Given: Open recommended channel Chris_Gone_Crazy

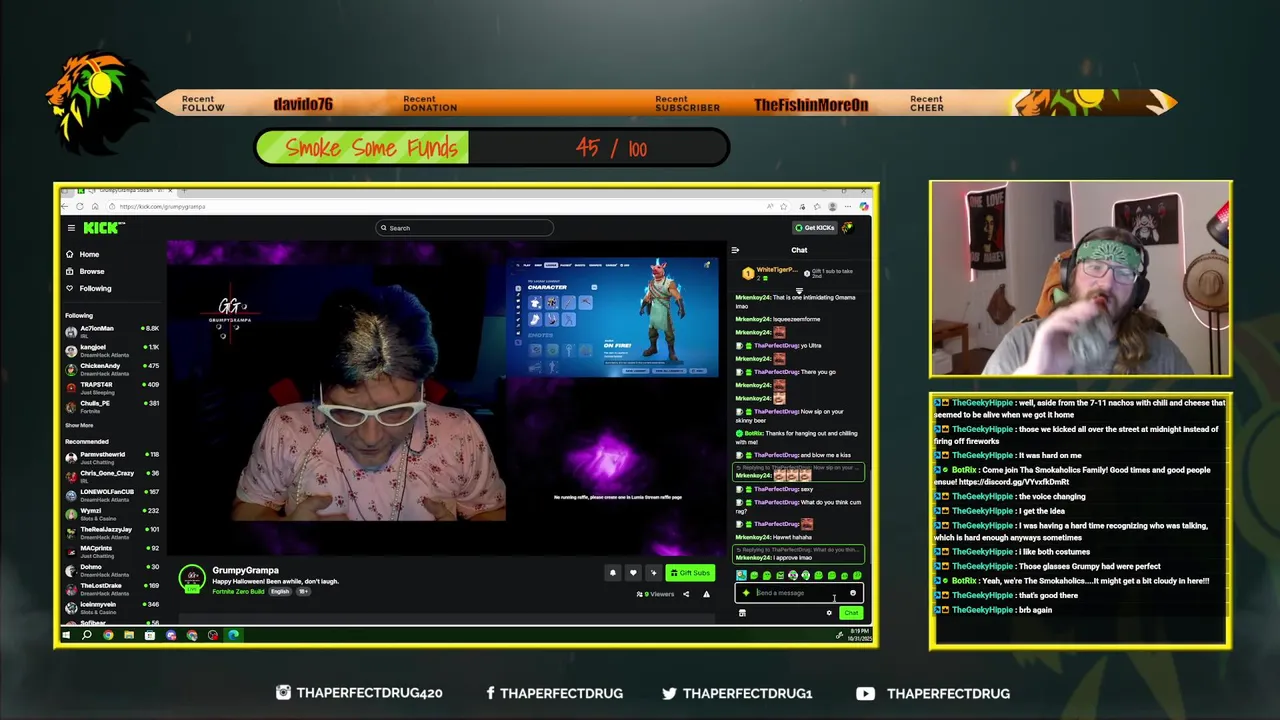Looking at the screenshot, I should pos(112,475).
